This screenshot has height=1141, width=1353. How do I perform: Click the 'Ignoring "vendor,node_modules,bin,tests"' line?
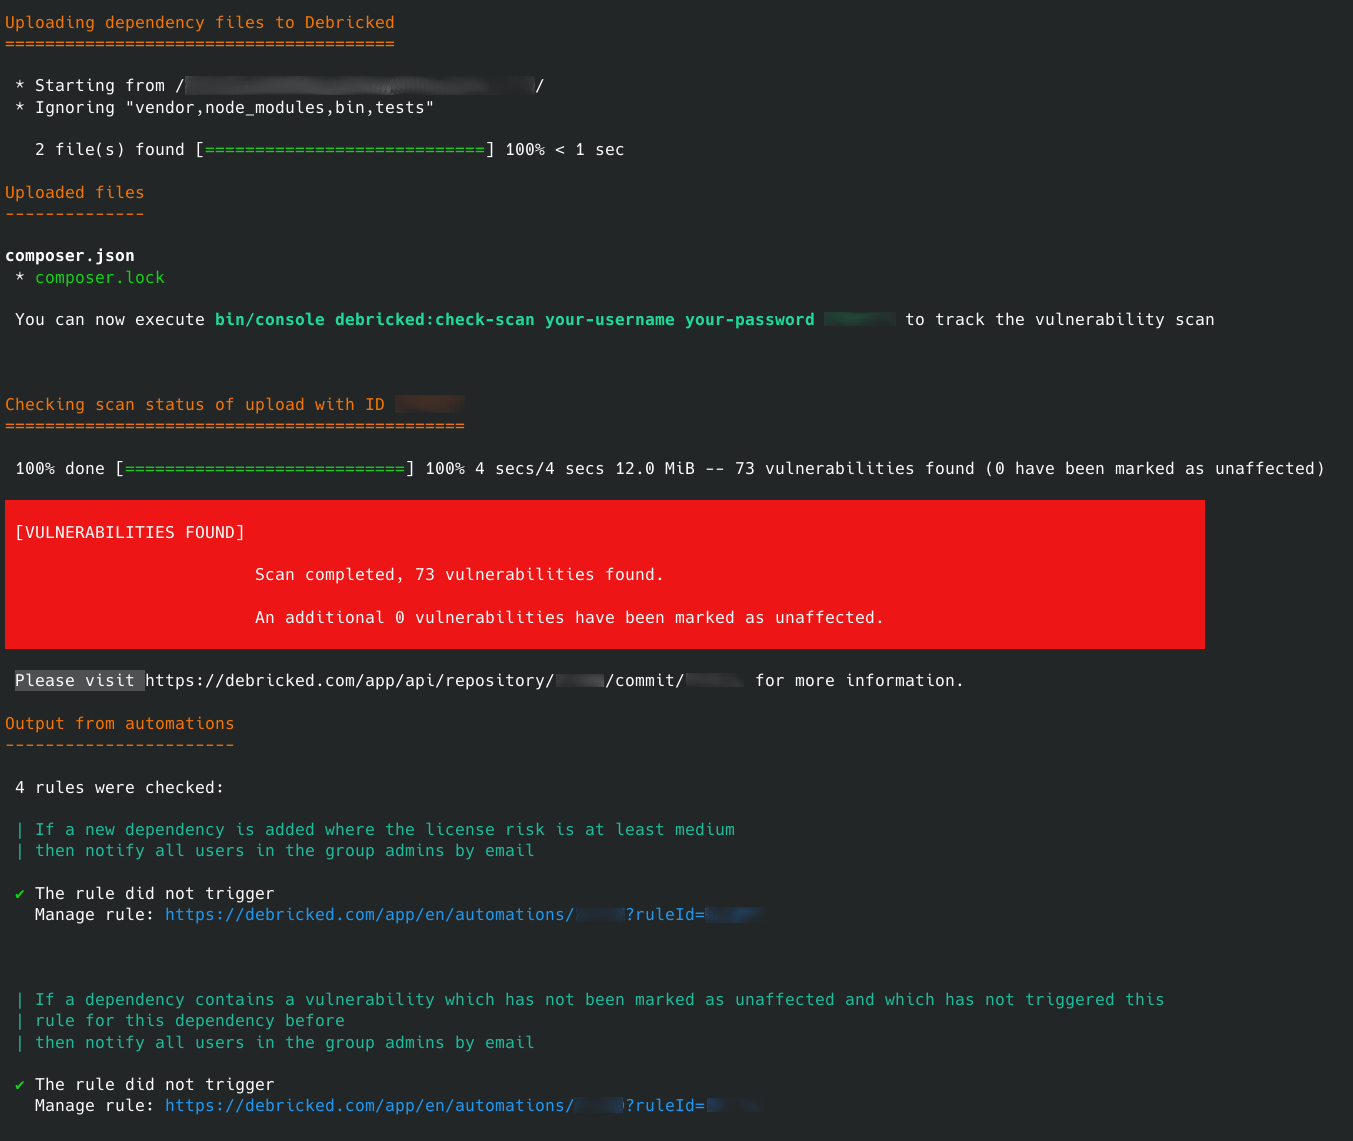coord(225,107)
